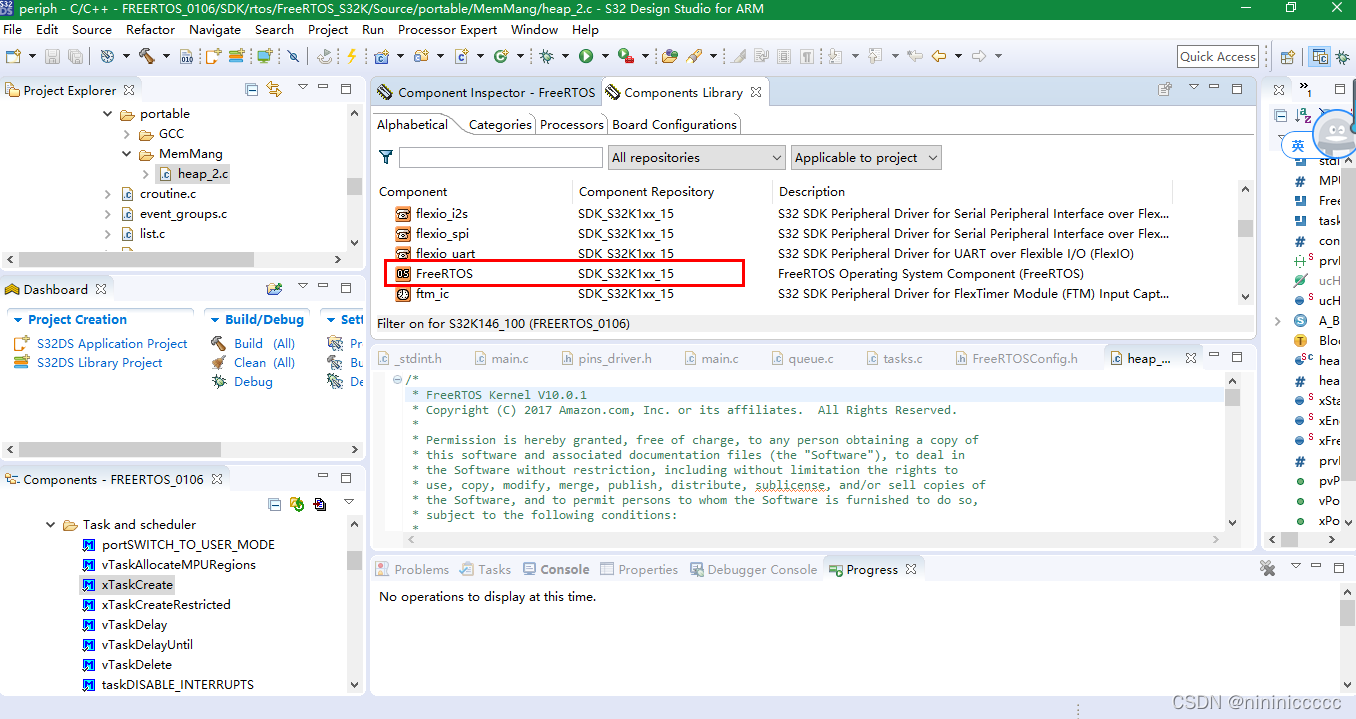Click the sort alphabetically icon in Outline panel
This screenshot has width=1356, height=719.
click(x=1302, y=116)
